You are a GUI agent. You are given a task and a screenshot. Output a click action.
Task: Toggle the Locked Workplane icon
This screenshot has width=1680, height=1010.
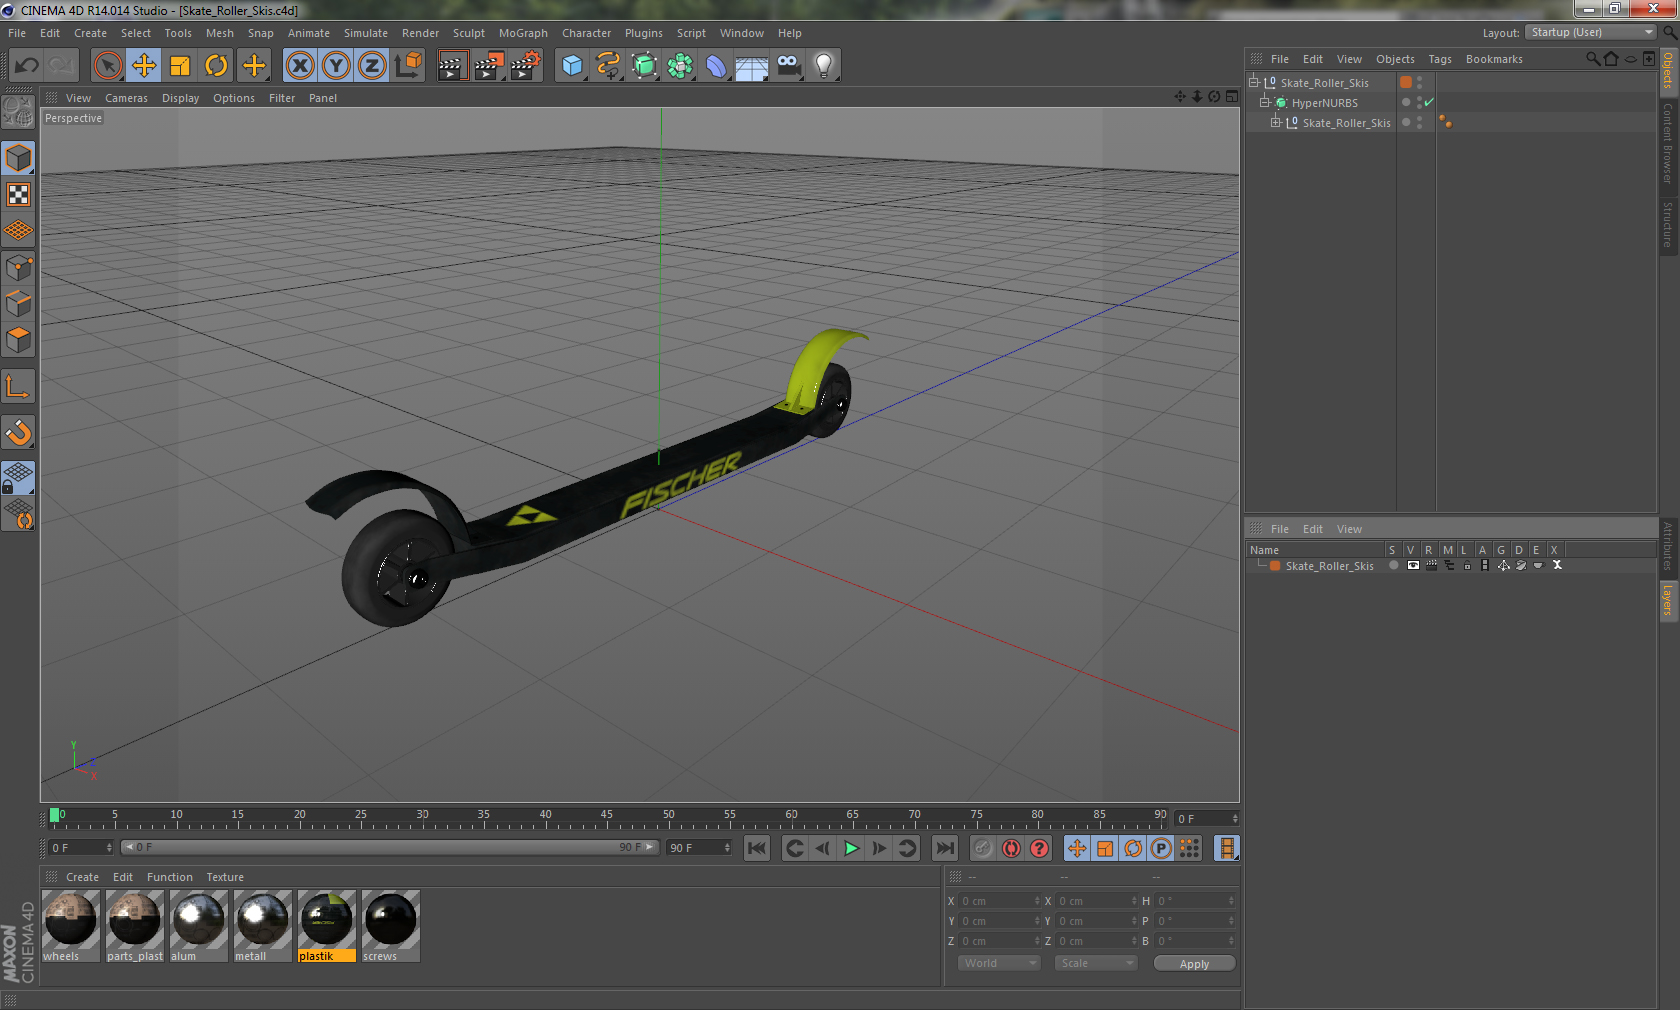tap(19, 478)
